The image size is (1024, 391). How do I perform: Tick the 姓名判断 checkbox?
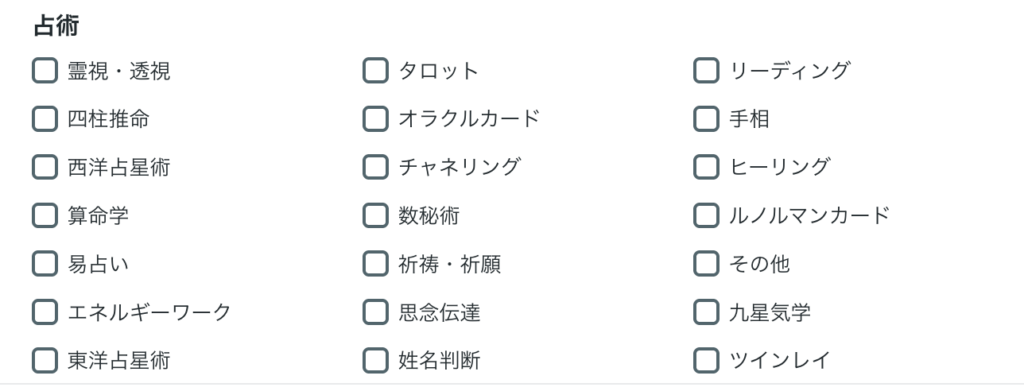(x=376, y=360)
